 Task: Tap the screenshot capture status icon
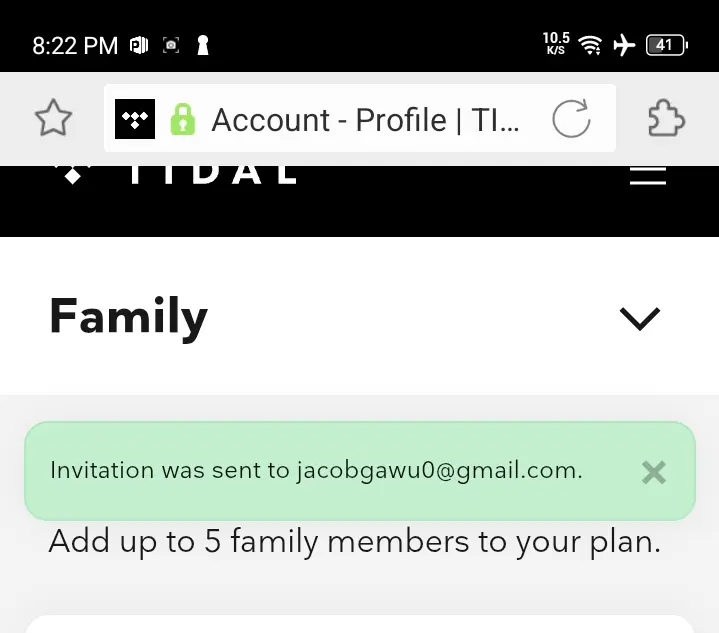[x=171, y=45]
